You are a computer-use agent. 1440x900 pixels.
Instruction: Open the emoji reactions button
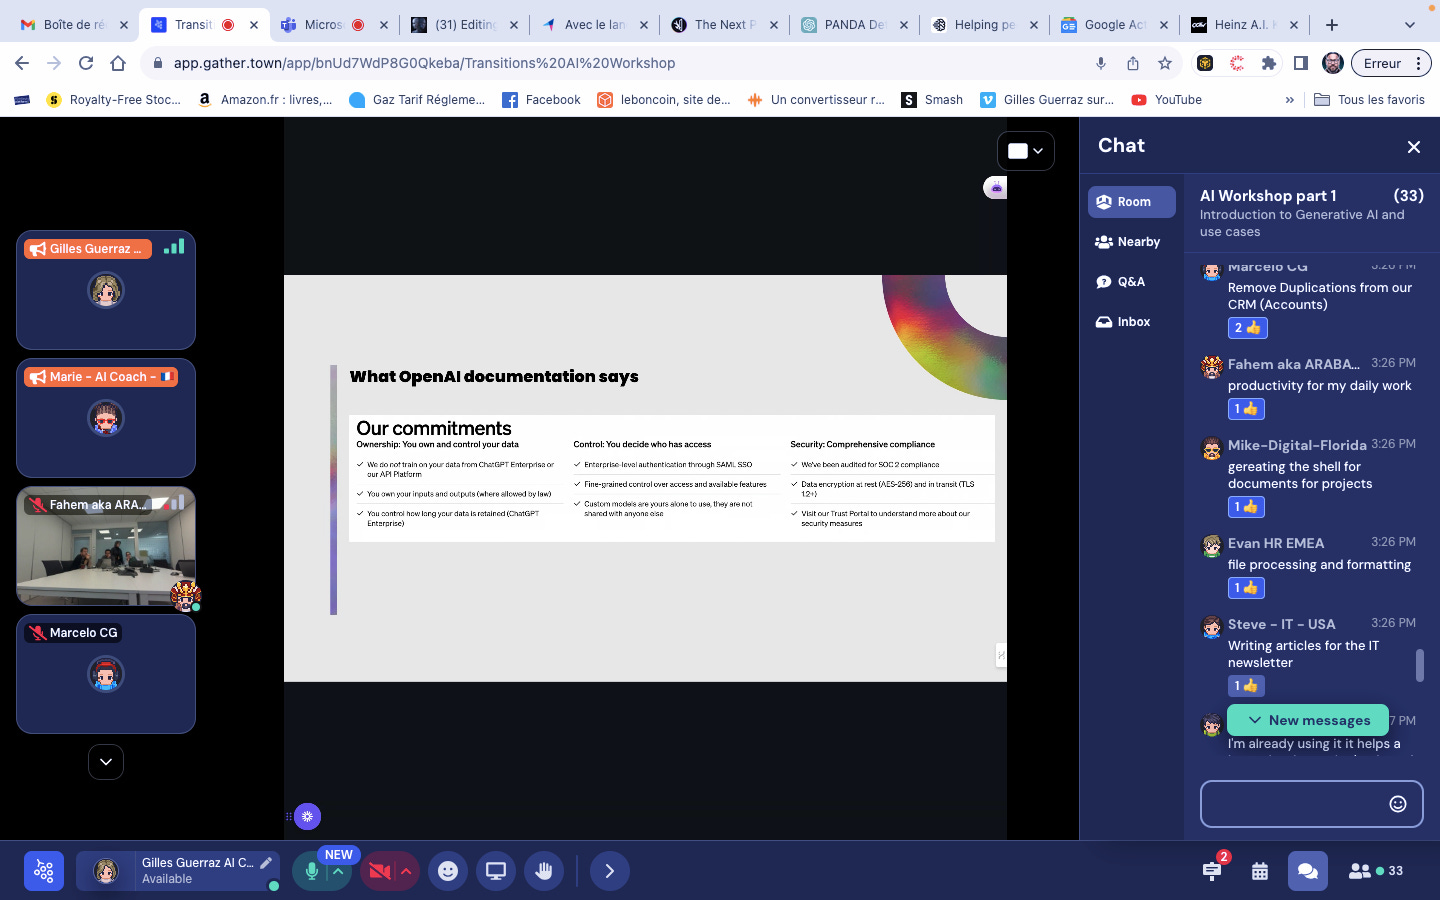click(x=448, y=871)
